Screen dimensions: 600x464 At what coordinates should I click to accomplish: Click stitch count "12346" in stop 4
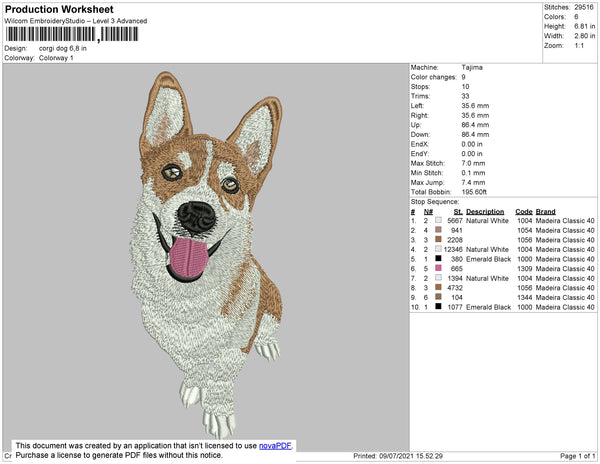pyautogui.click(x=453, y=249)
